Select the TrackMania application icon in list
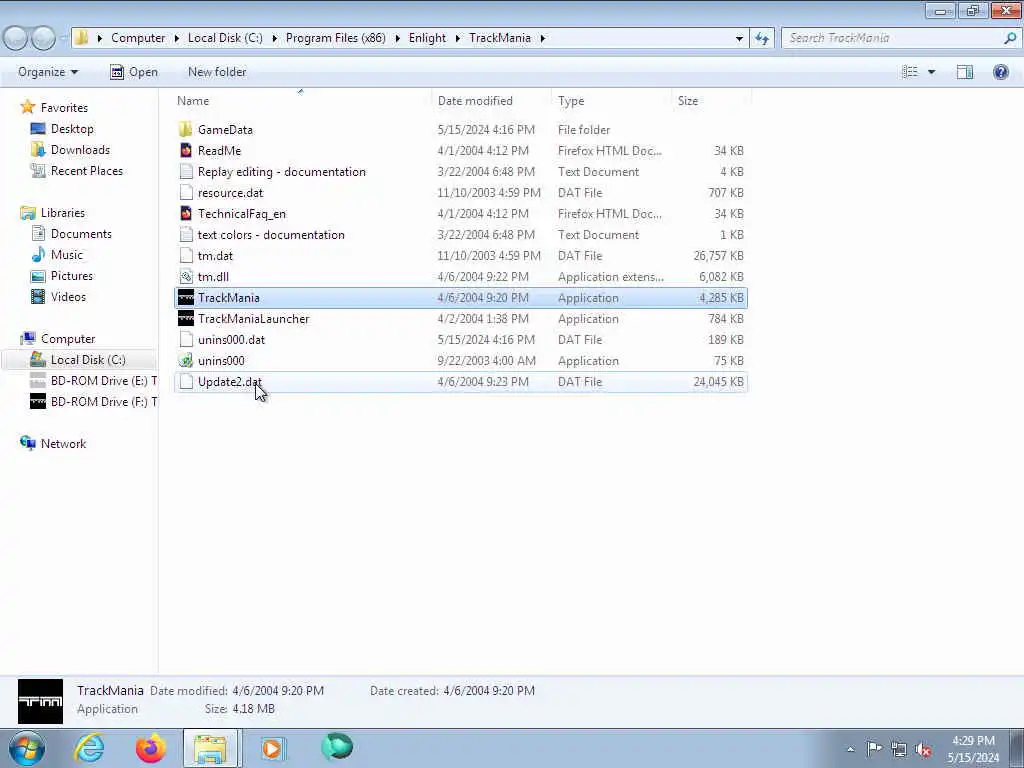This screenshot has height=768, width=1024. 185,298
